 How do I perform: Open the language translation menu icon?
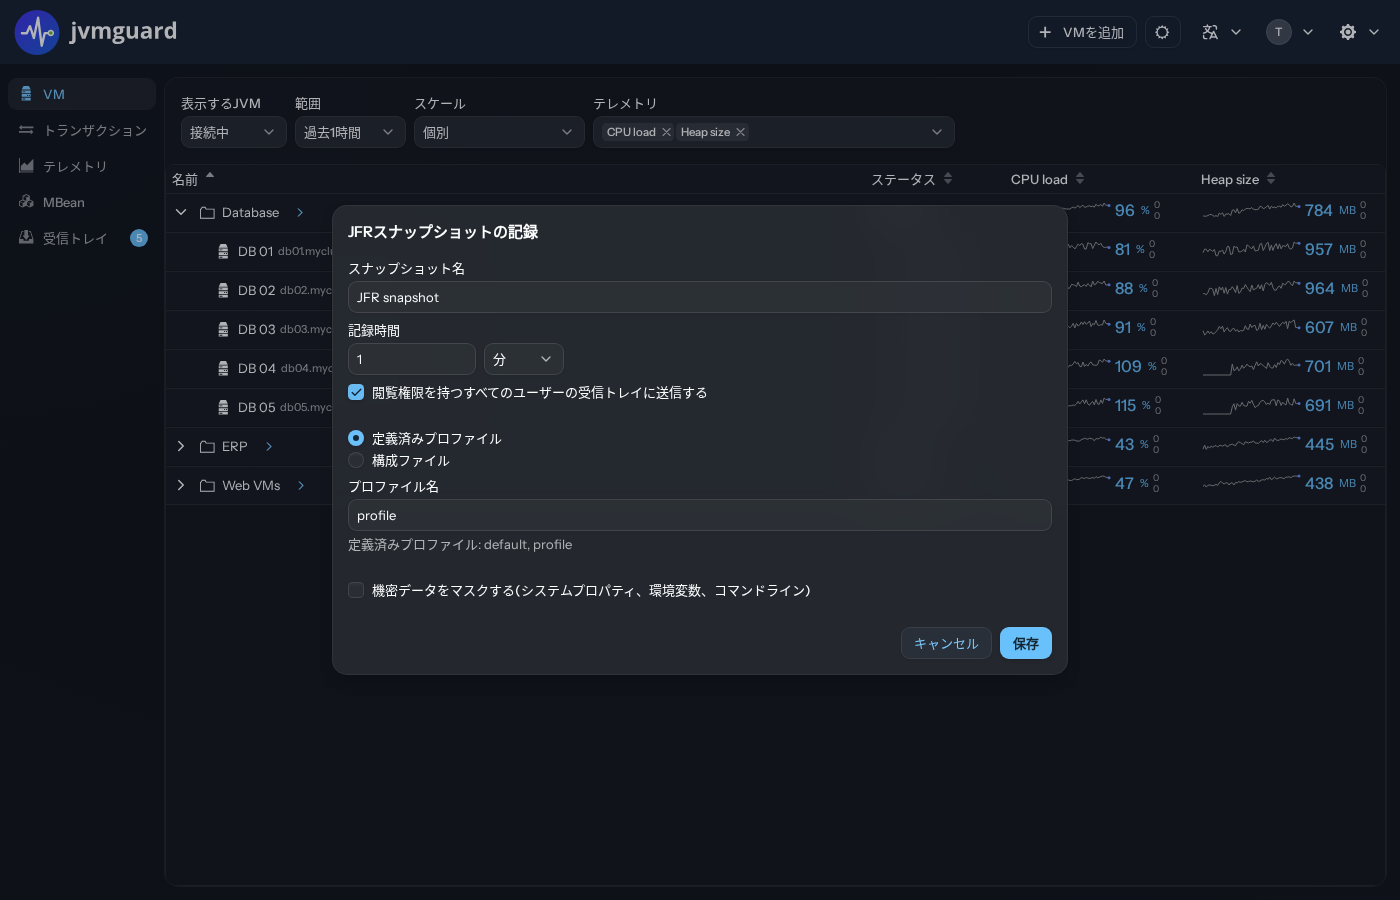pyautogui.click(x=1210, y=32)
